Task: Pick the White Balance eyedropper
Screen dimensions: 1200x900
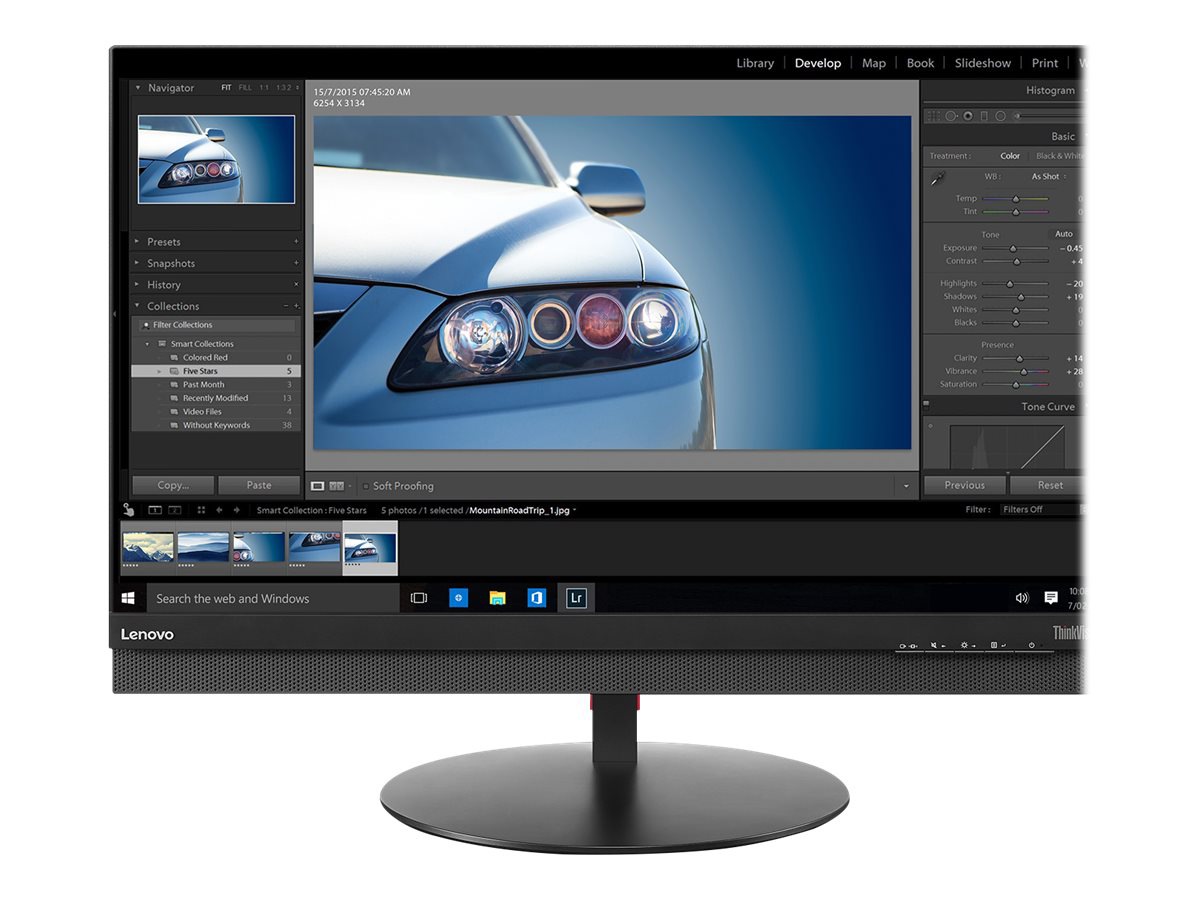Action: pos(937,178)
